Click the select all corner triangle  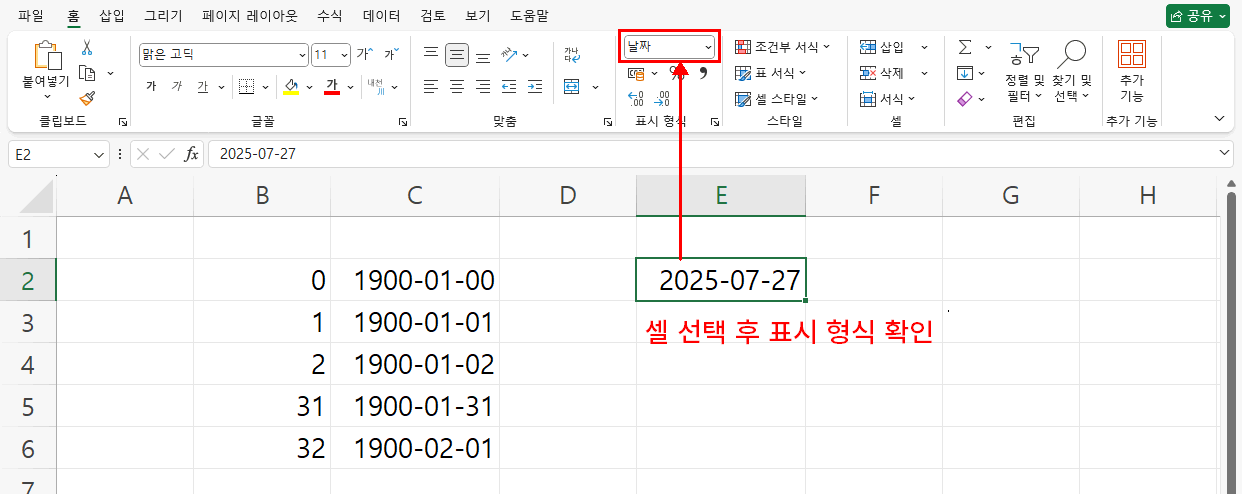tap(38, 197)
